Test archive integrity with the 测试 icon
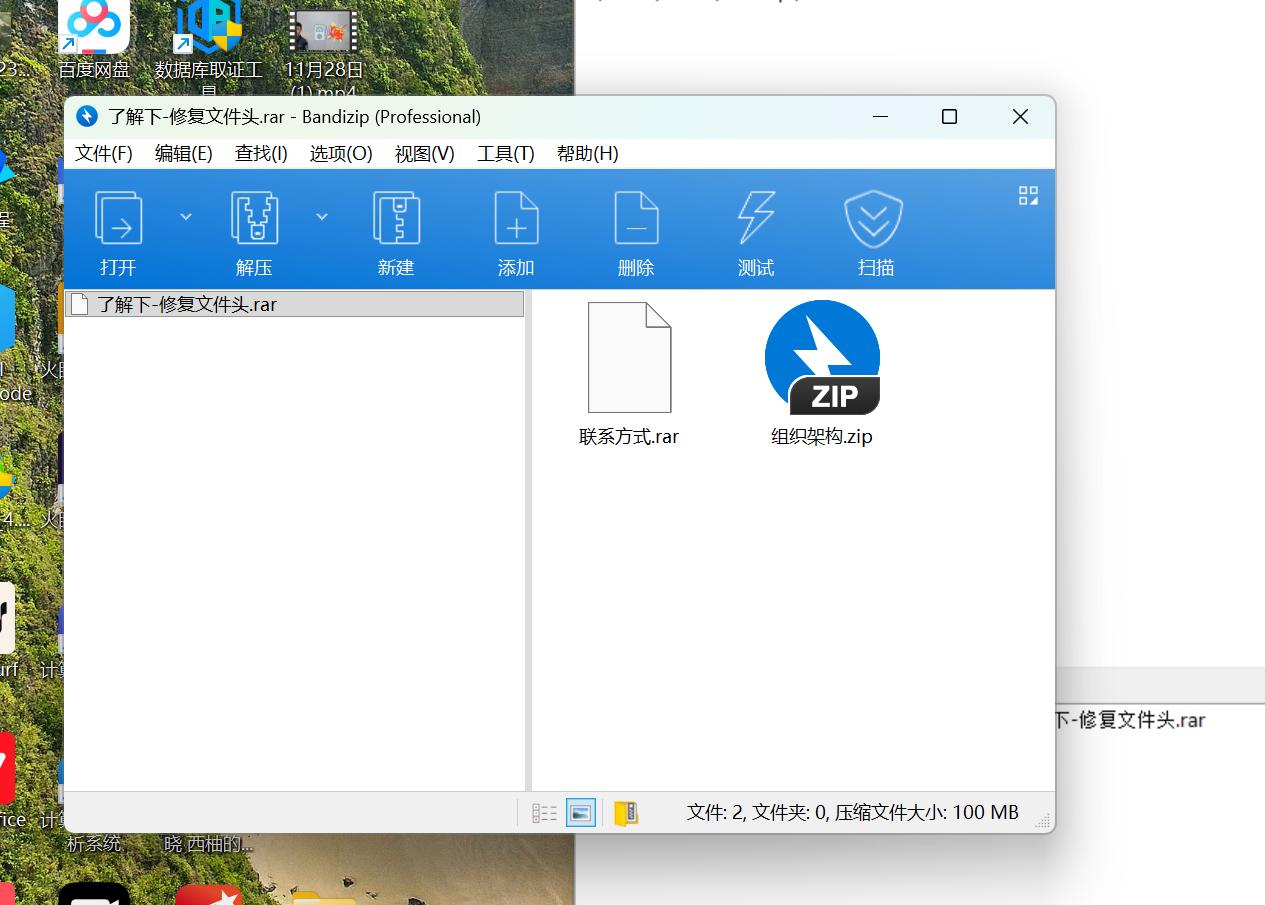1265x905 pixels. pyautogui.click(x=756, y=230)
